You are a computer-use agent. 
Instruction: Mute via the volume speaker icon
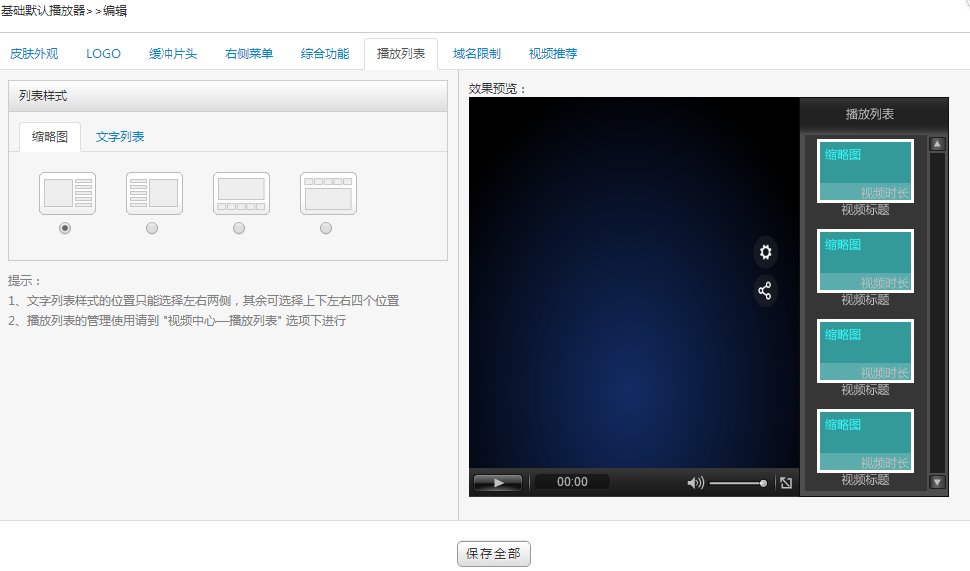click(695, 483)
